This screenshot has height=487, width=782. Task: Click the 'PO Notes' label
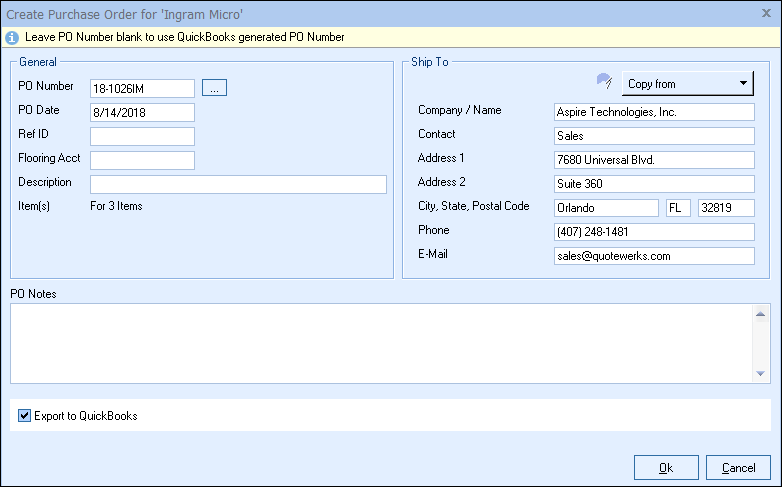(33, 294)
